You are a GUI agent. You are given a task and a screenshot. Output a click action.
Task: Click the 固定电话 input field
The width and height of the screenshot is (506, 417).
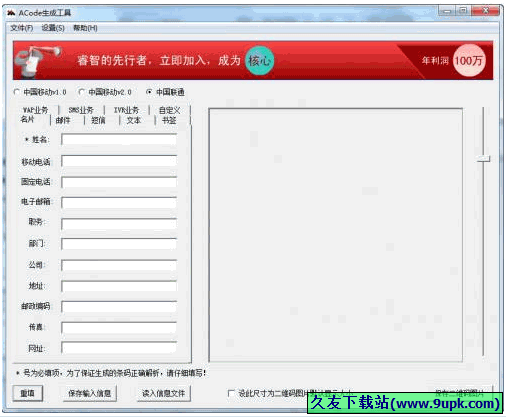pyautogui.click(x=119, y=182)
